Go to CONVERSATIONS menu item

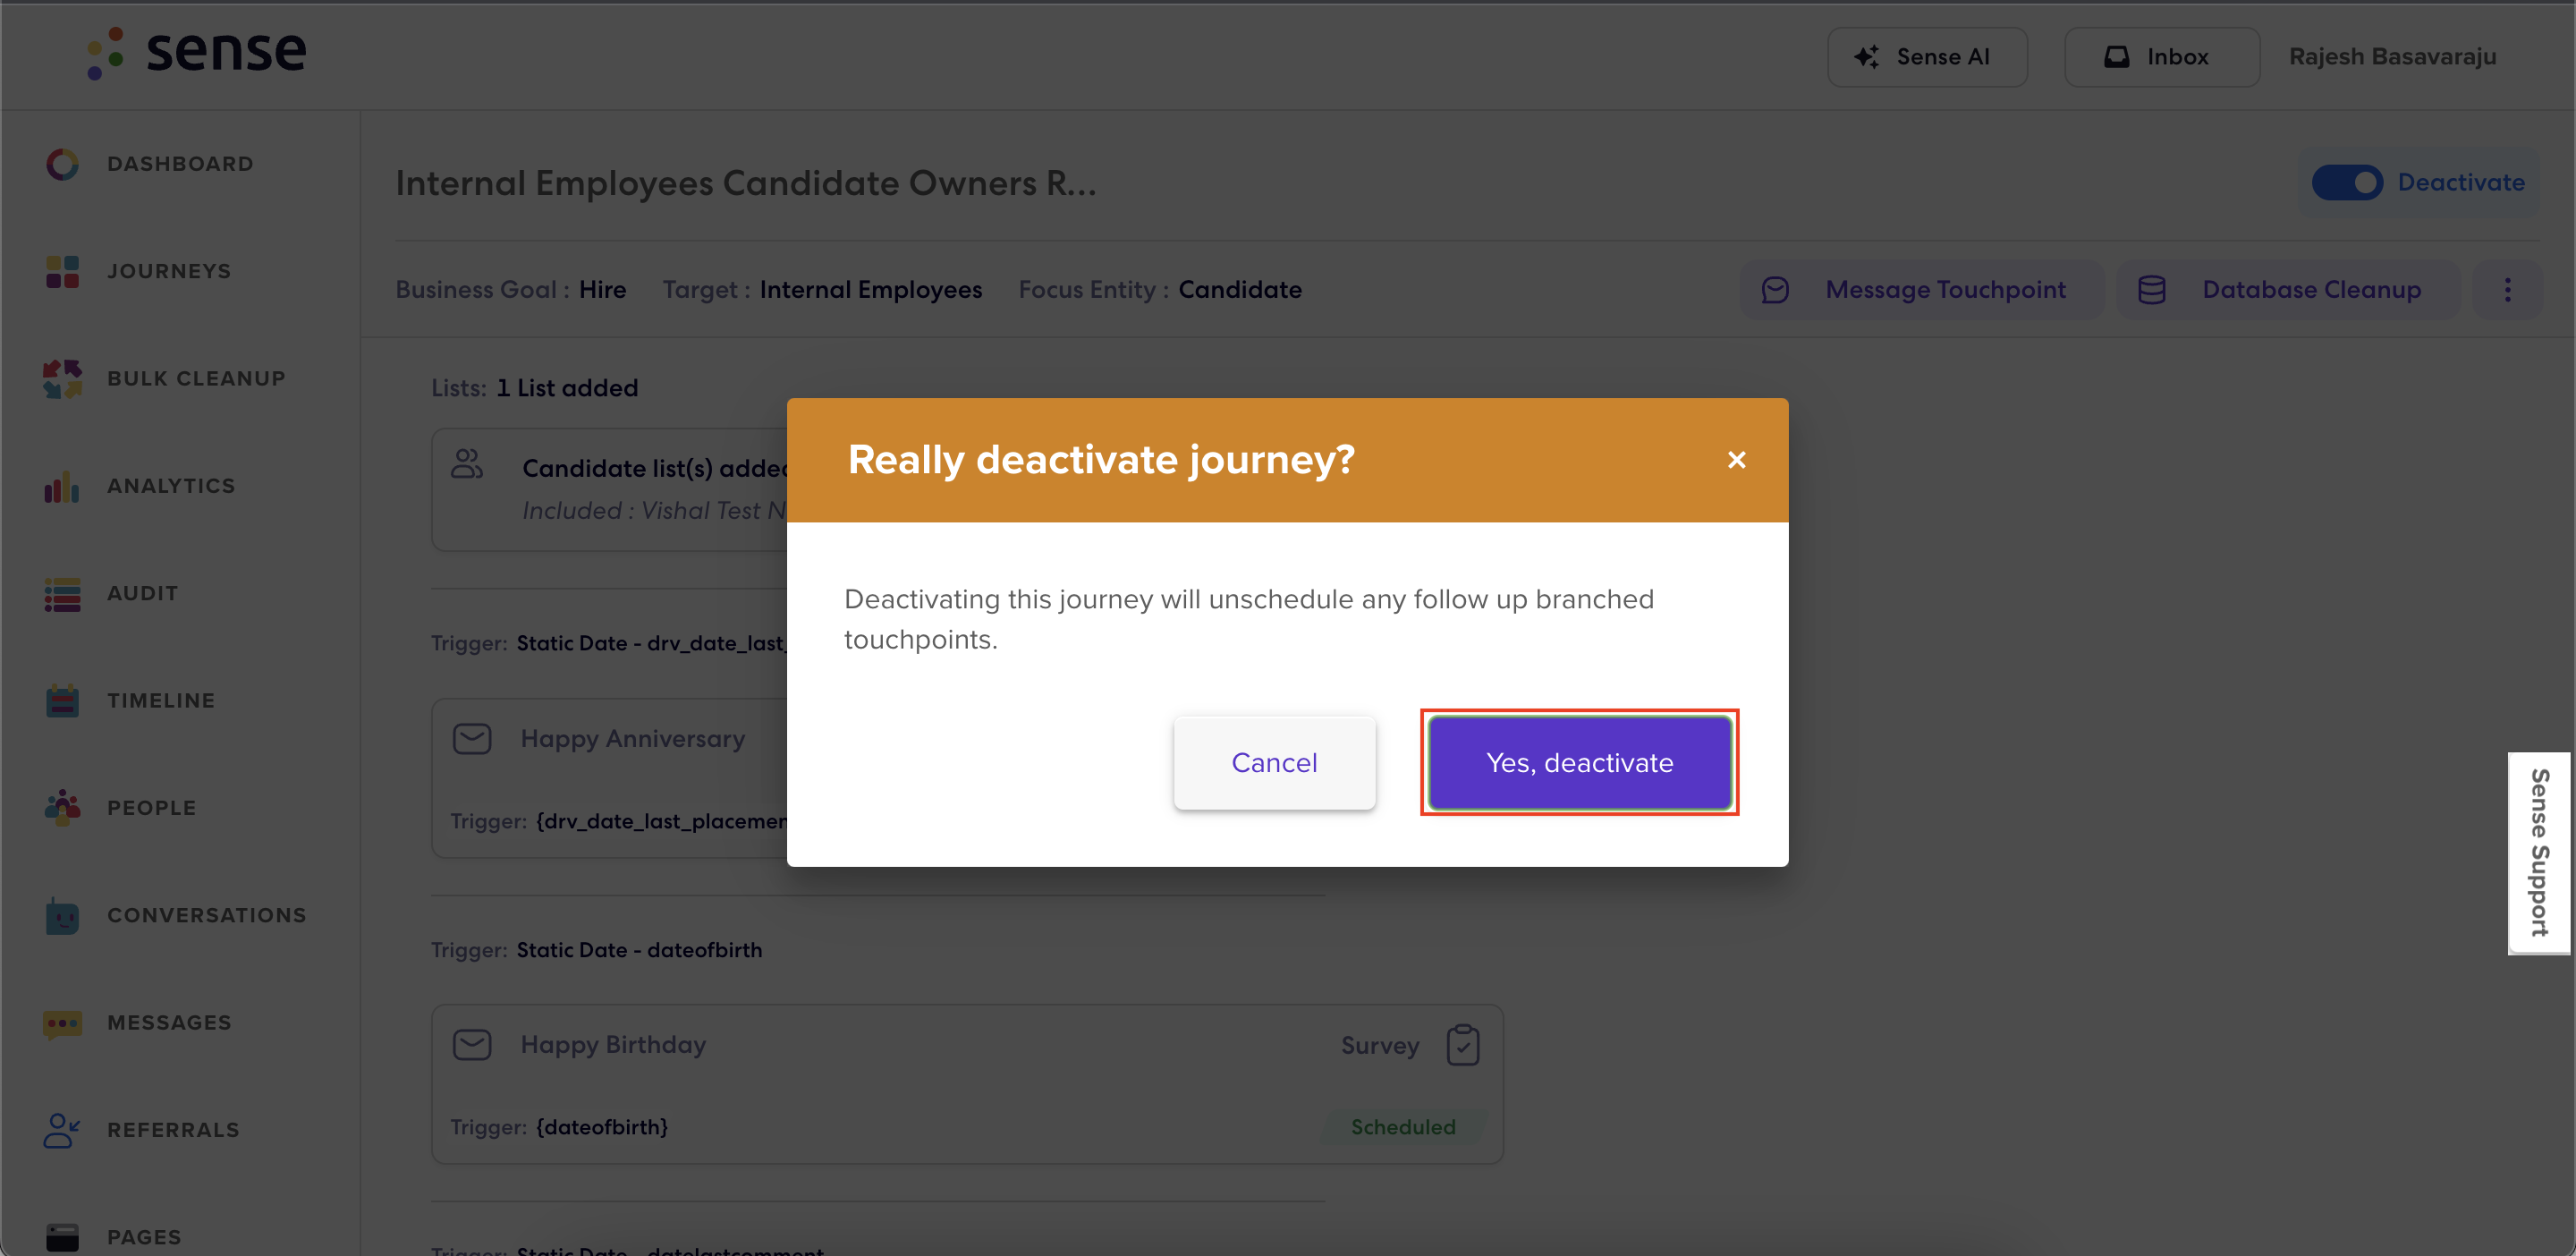(207, 915)
